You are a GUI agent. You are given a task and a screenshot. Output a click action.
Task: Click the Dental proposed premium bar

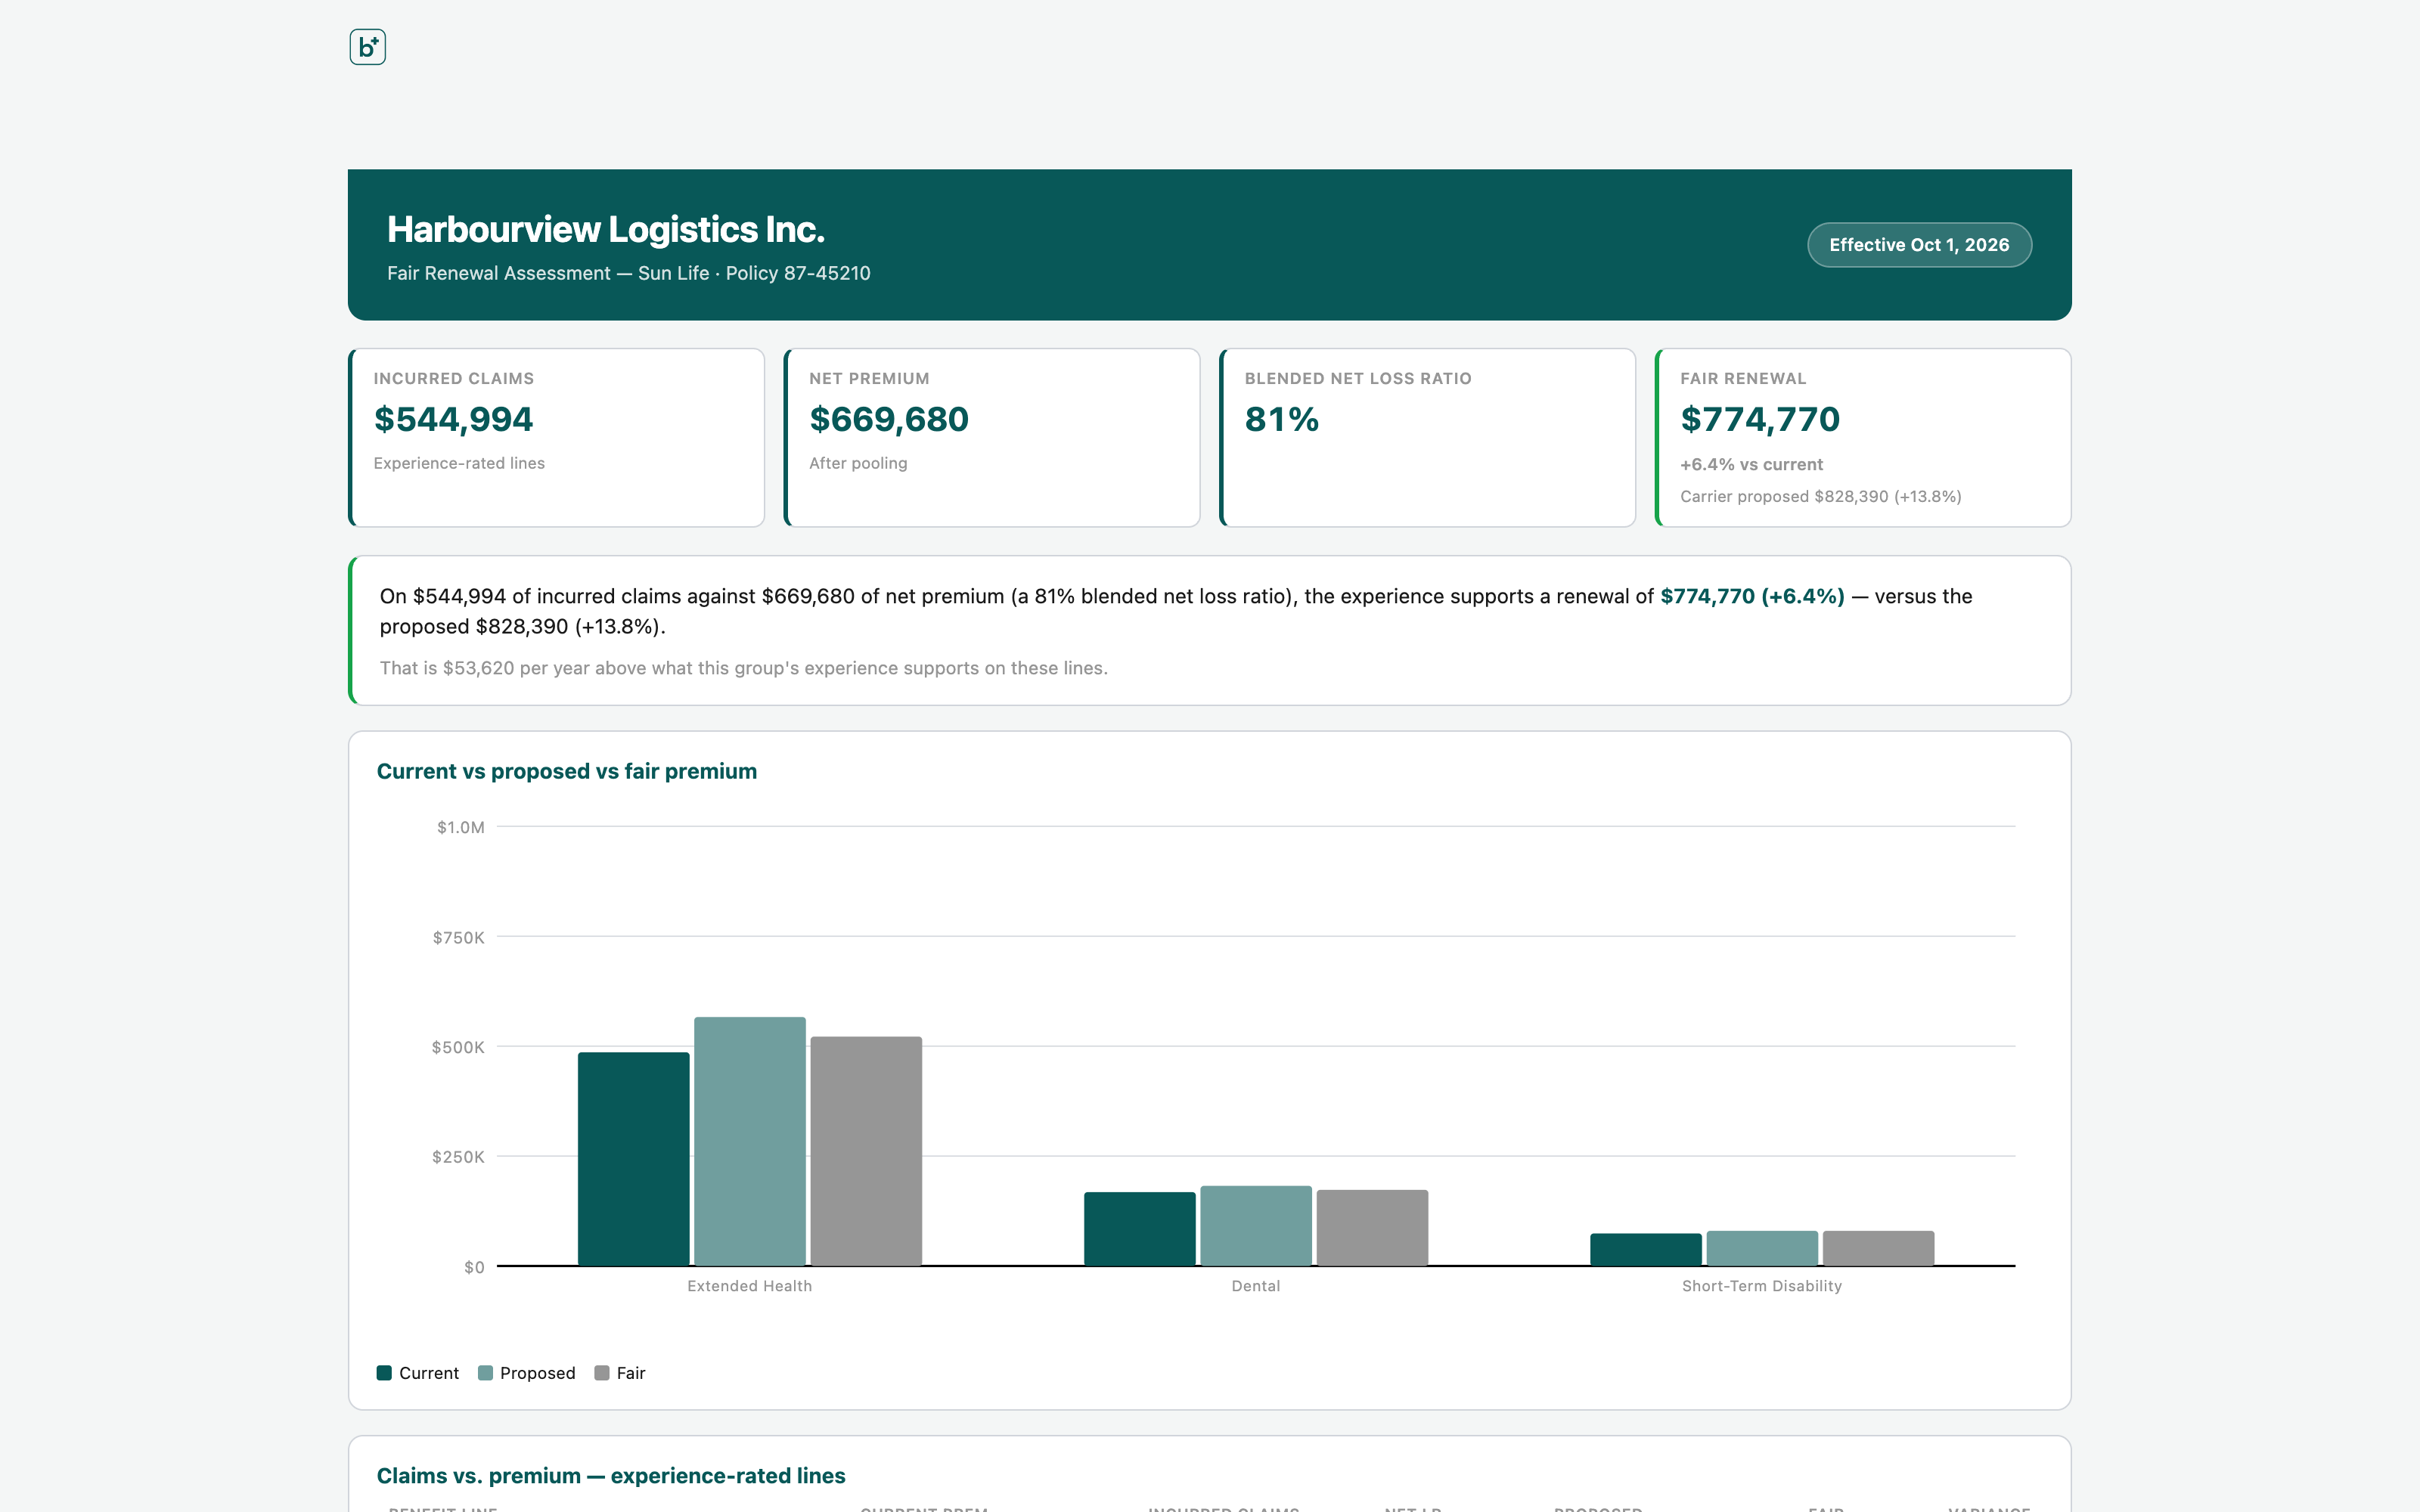pos(1256,1226)
